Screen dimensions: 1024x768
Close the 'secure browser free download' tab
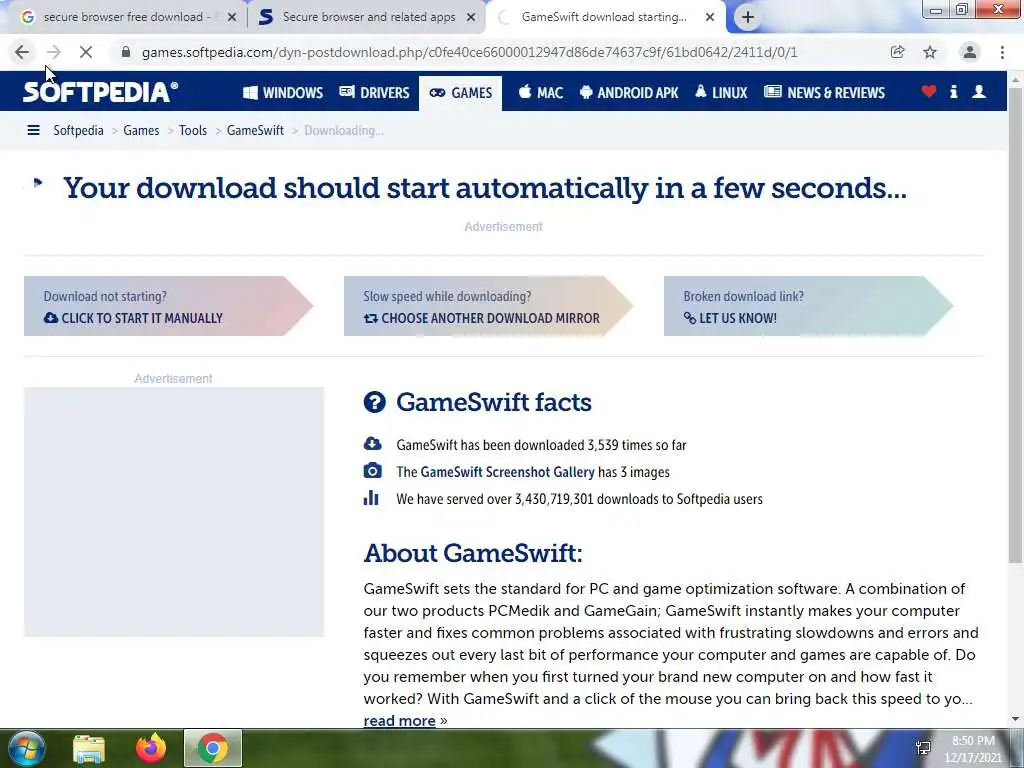tap(231, 18)
